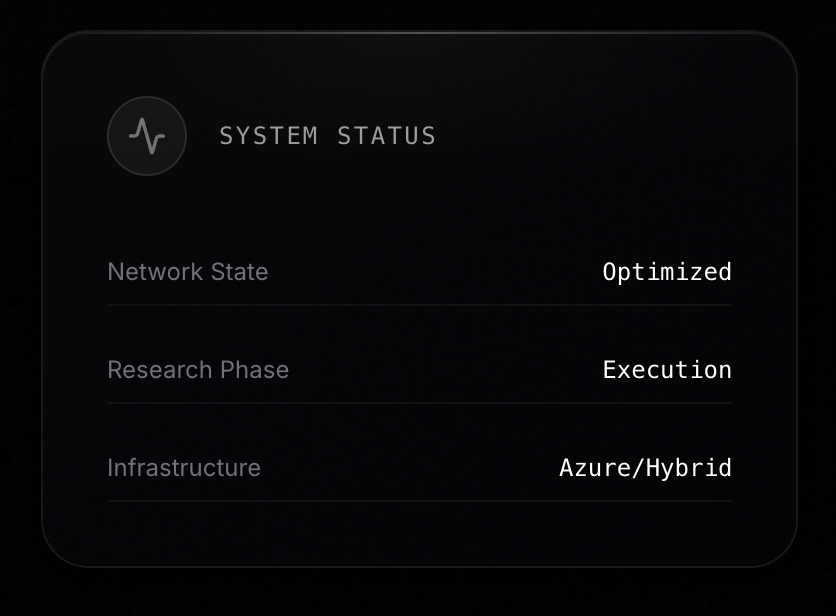Click the Azure/Hybrid infrastructure value

(x=645, y=468)
